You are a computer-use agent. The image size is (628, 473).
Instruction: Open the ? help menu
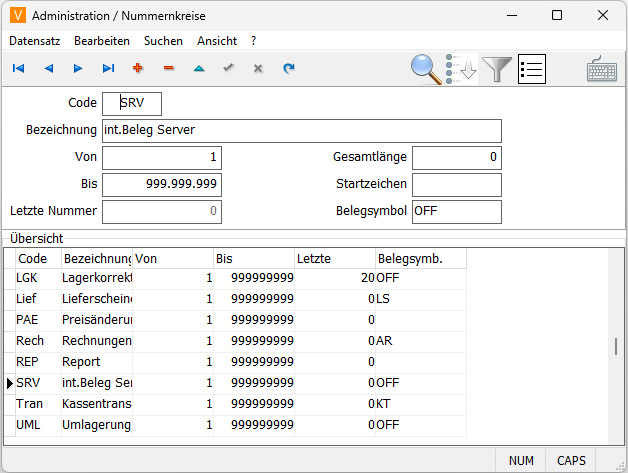(x=254, y=41)
